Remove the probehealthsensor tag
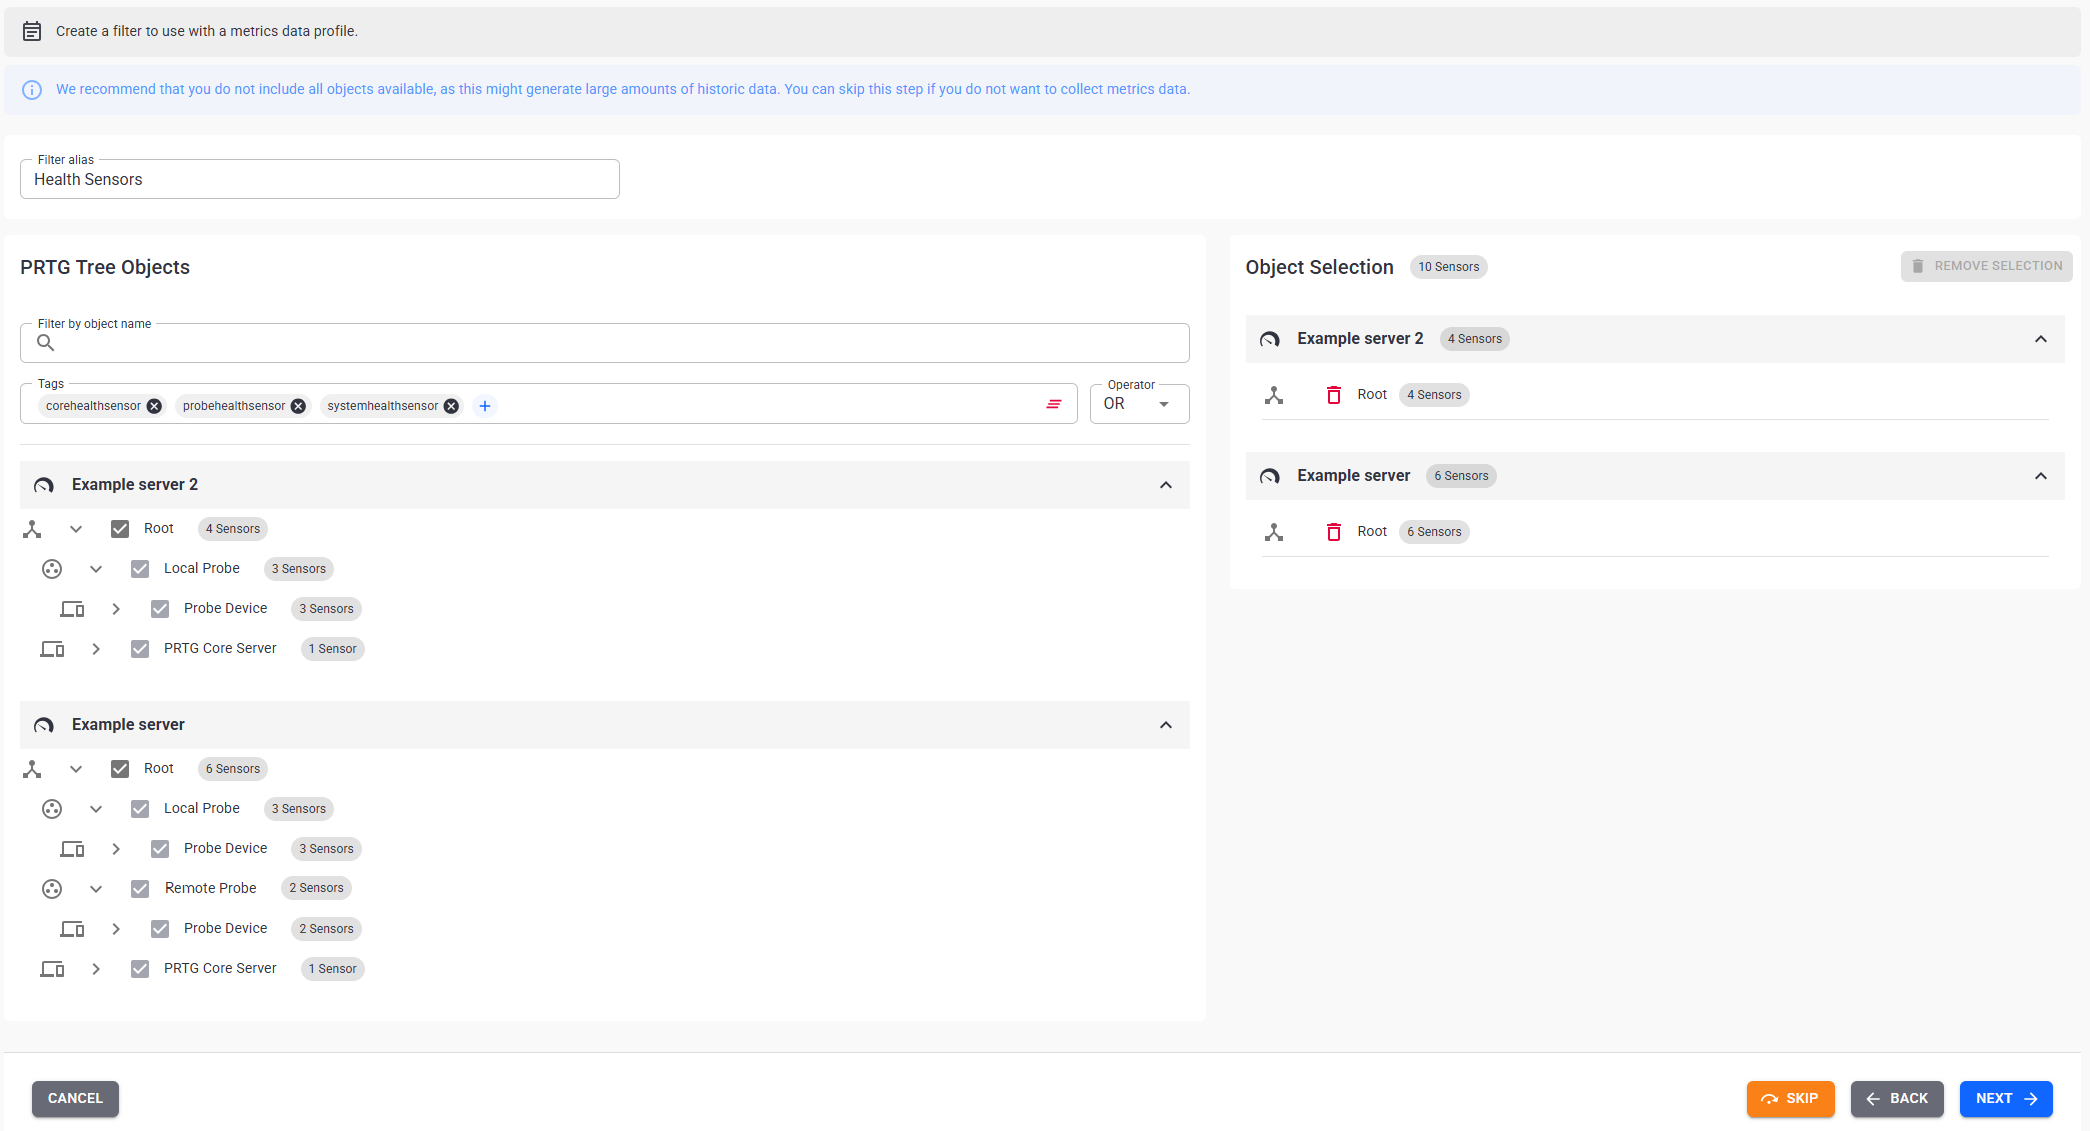Image resolution: width=2090 pixels, height=1131 pixels. (x=298, y=406)
